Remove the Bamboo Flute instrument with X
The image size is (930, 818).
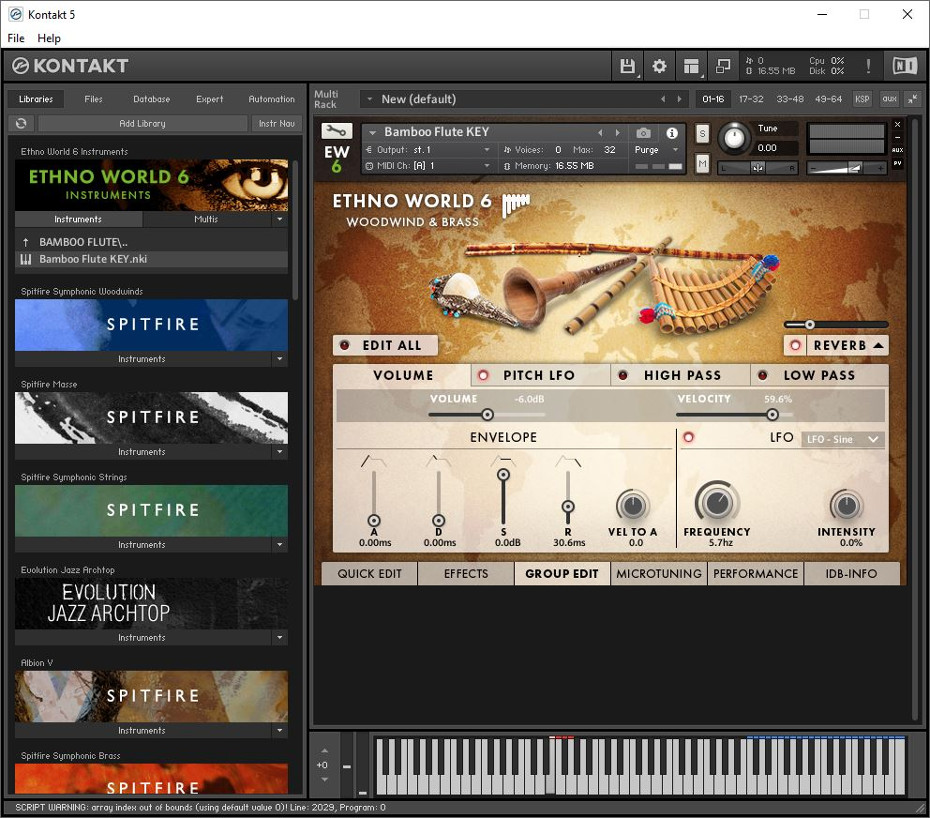pos(897,125)
